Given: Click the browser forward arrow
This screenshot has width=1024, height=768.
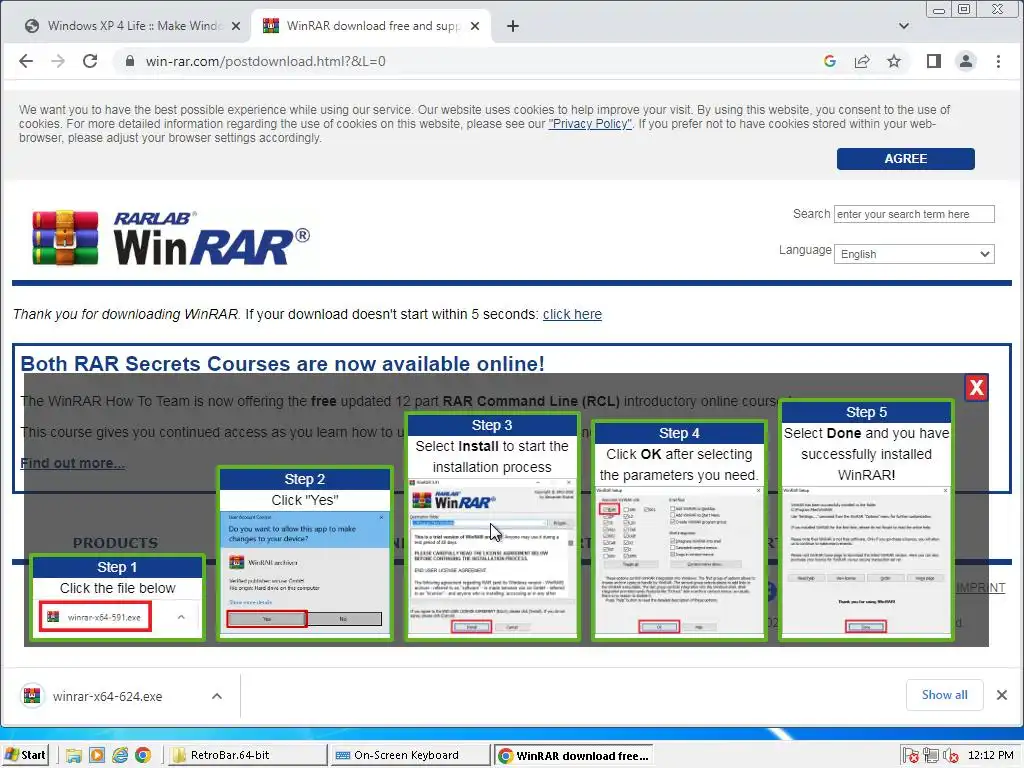Looking at the screenshot, I should [58, 61].
